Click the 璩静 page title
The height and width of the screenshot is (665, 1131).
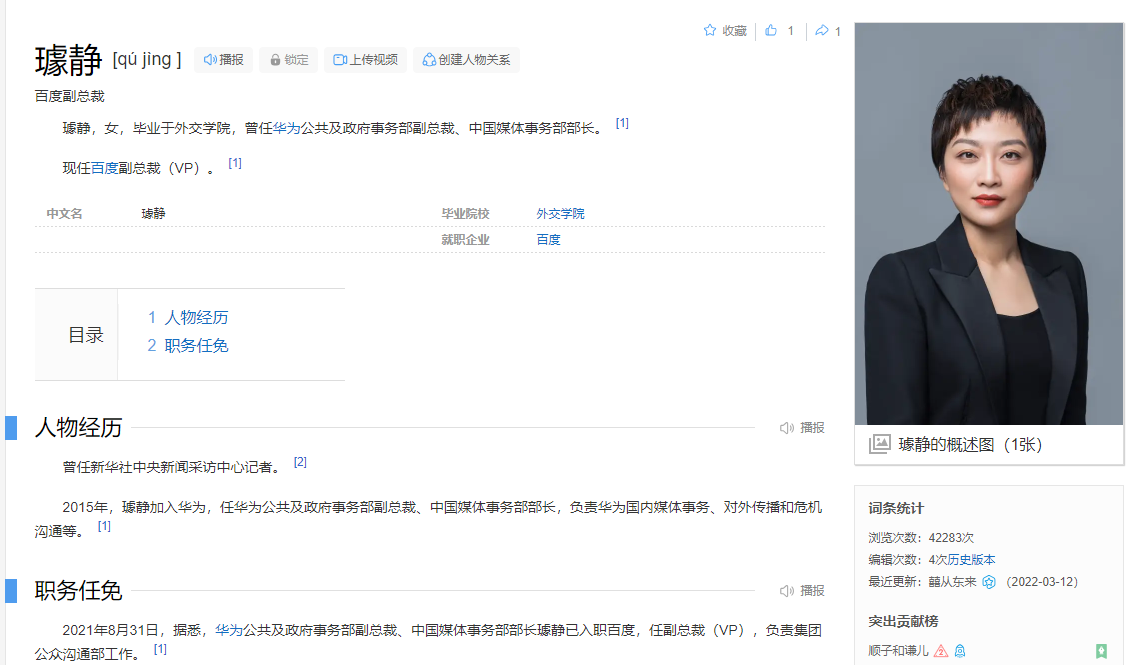click(x=69, y=60)
